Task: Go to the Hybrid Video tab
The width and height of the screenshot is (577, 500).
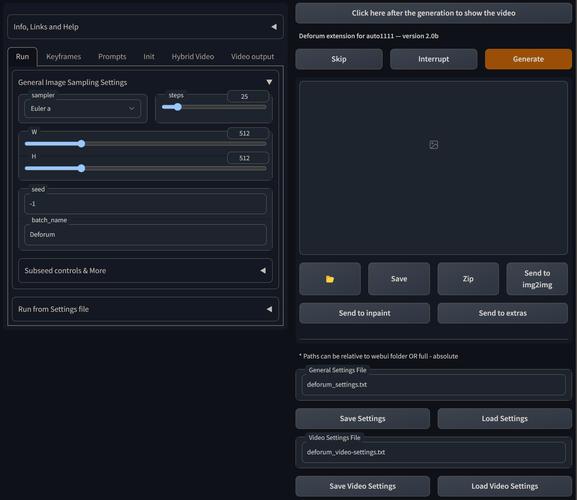Action: [192, 57]
